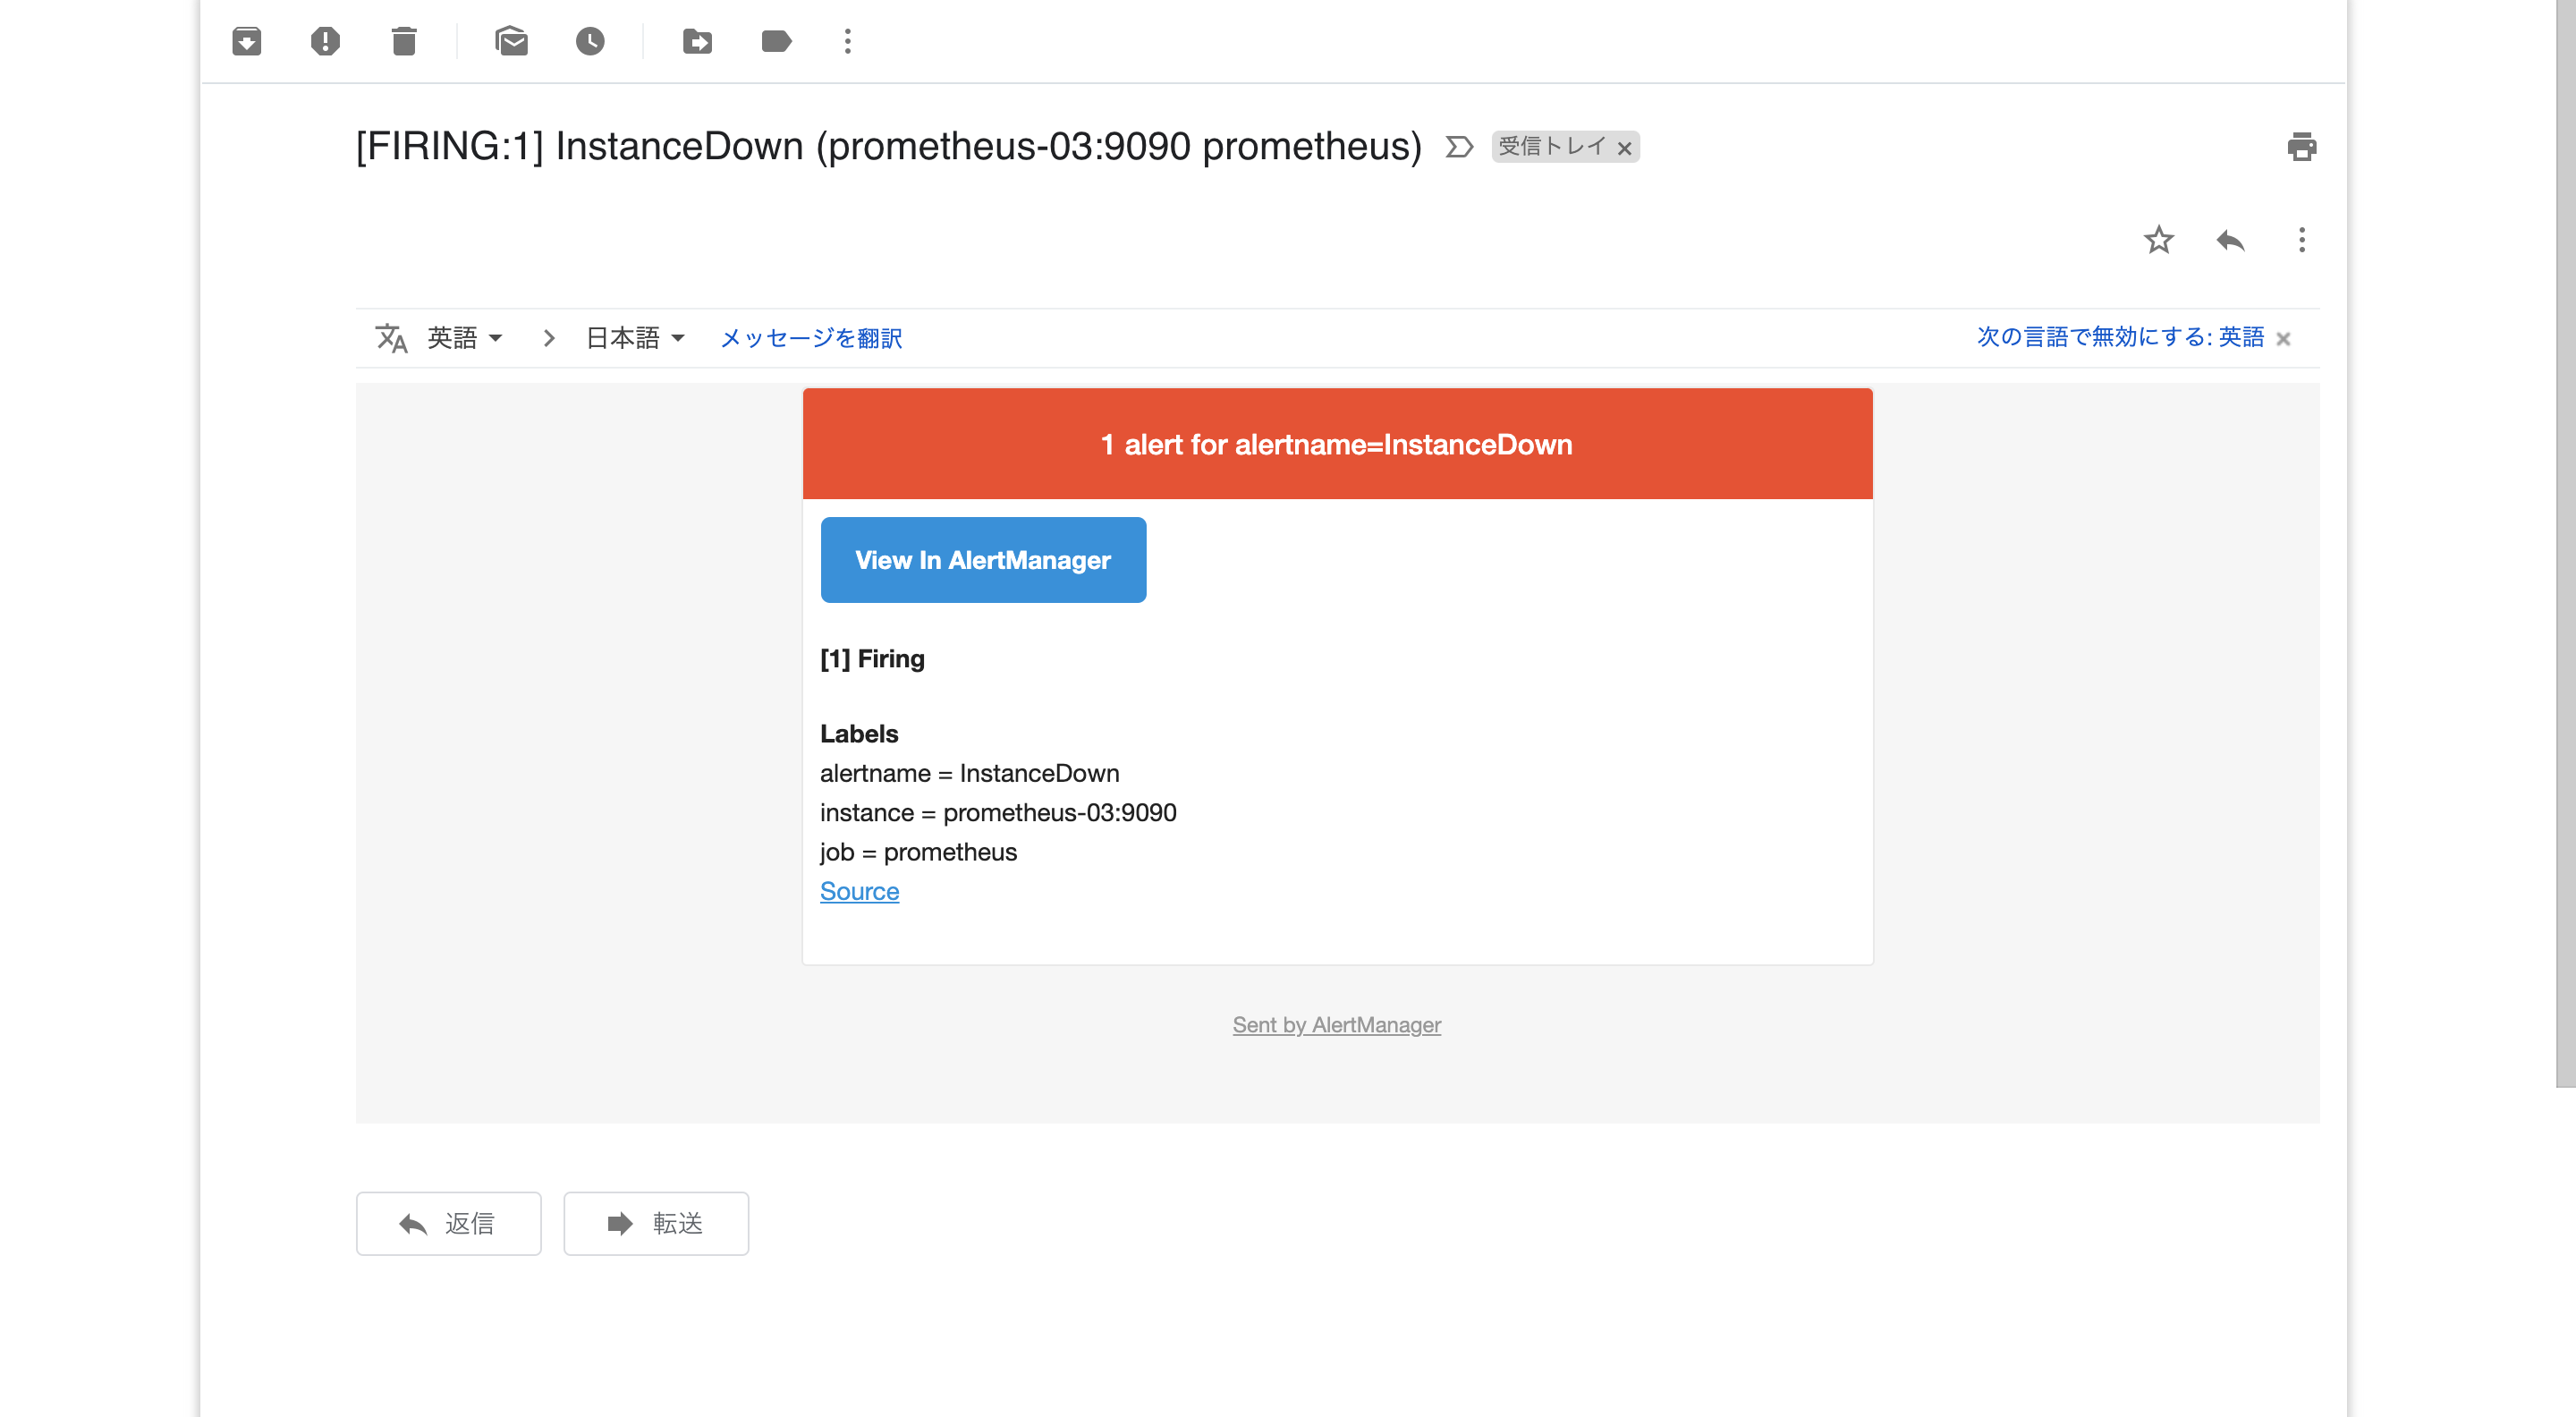This screenshot has height=1417, width=2576.
Task: Delete the email using the trash icon
Action: click(404, 41)
